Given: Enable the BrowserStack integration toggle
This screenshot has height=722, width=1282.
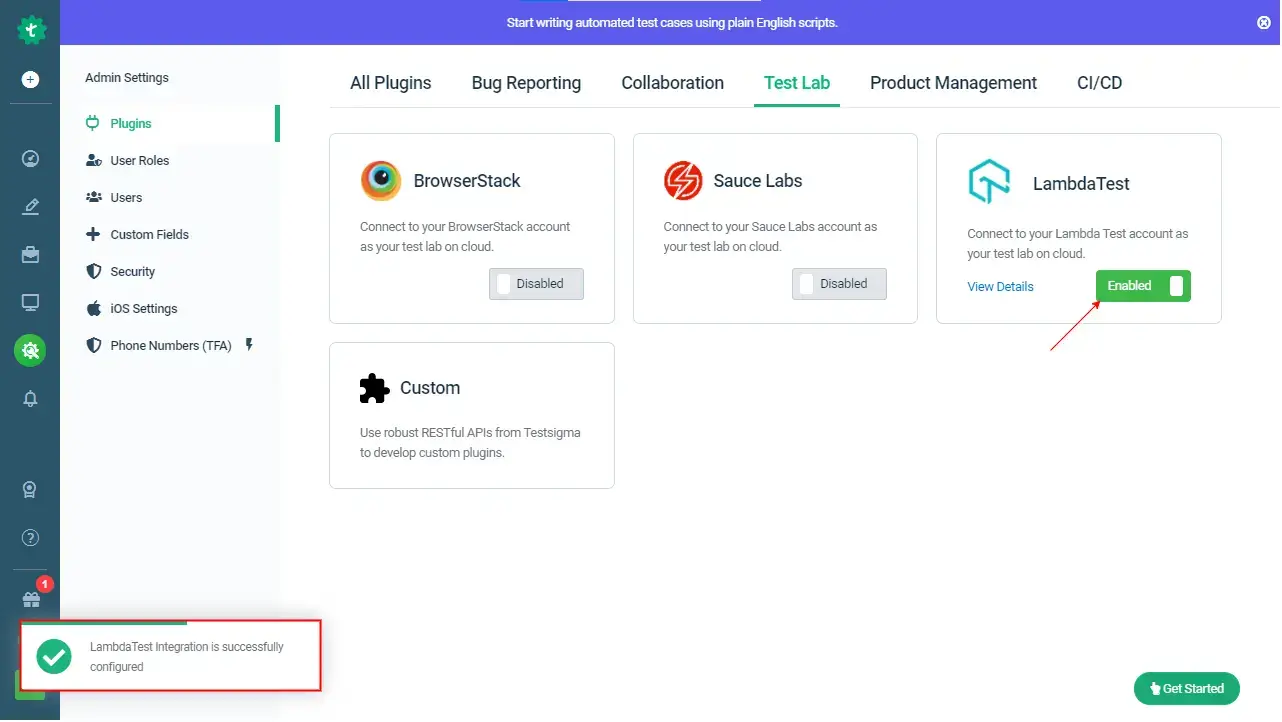Looking at the screenshot, I should click(536, 284).
